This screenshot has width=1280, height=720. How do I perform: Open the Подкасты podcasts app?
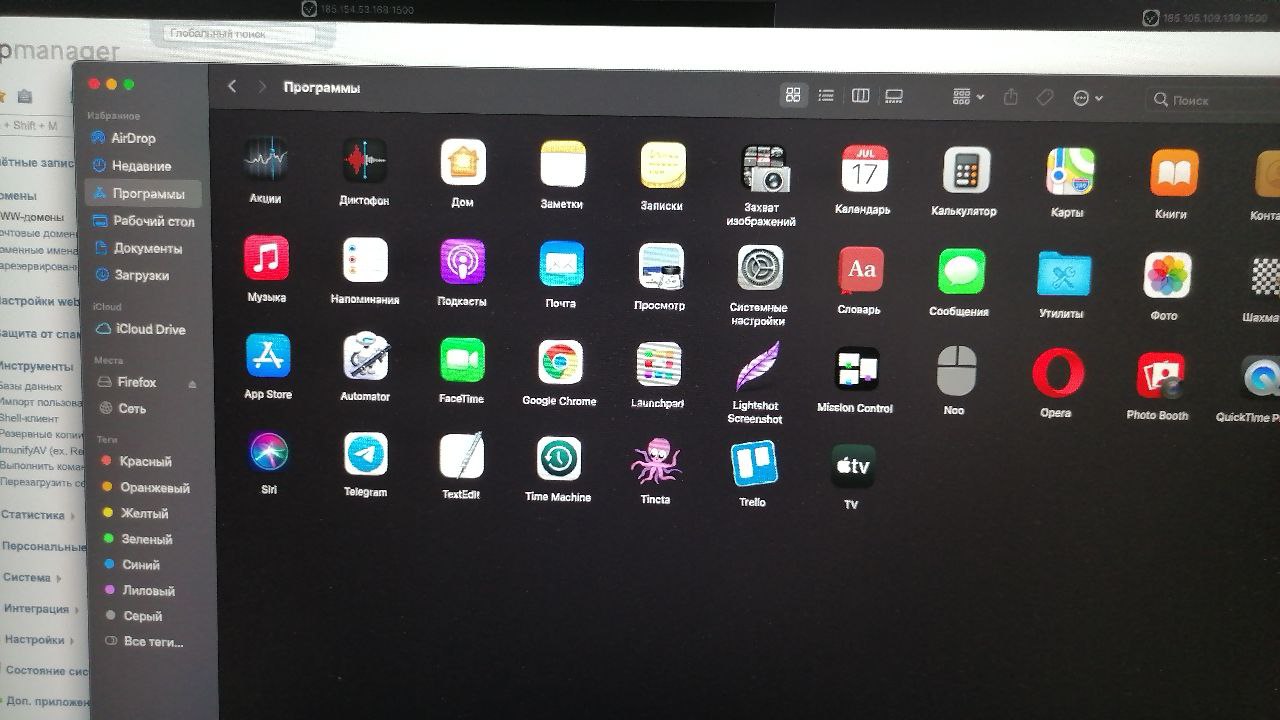[463, 262]
